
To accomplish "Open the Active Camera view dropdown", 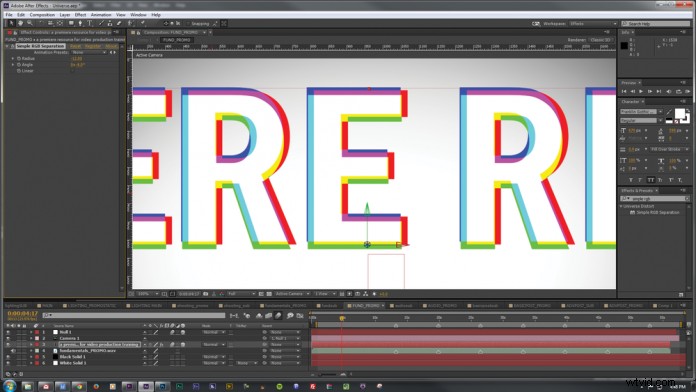I will coord(293,294).
